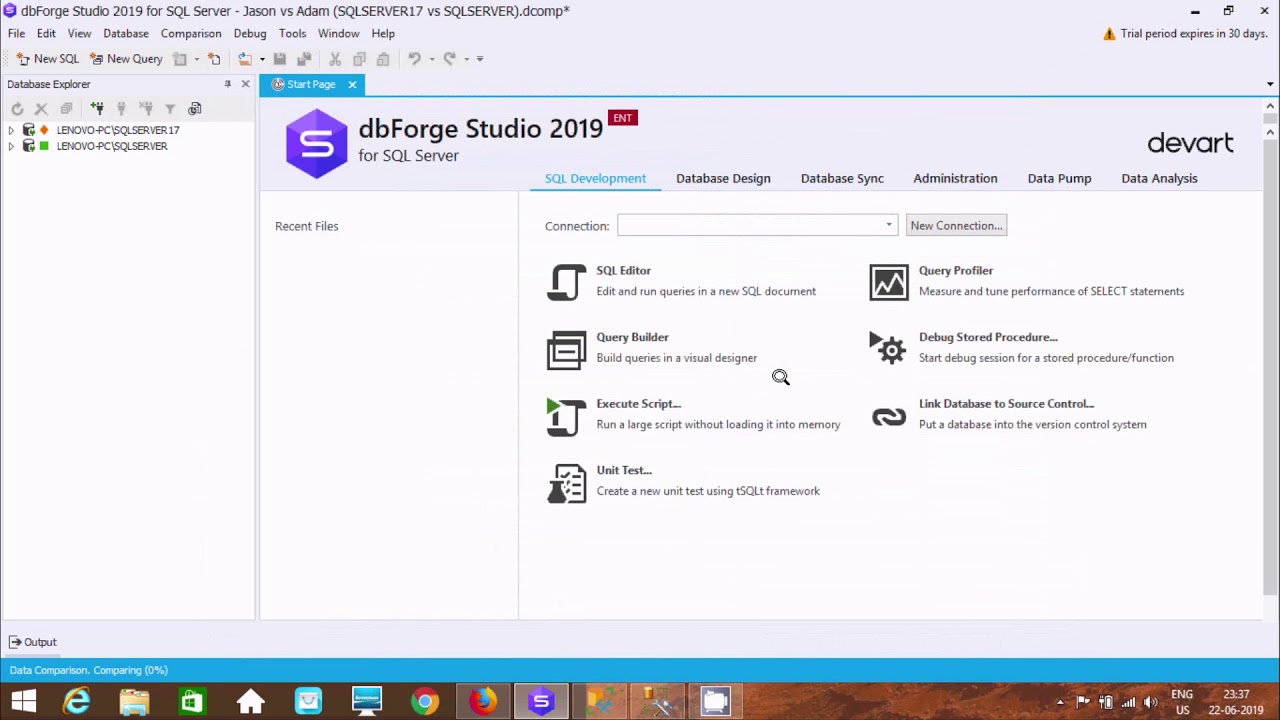This screenshot has height=720, width=1280.
Task: Click the Debug Stored Procedure gear icon
Action: click(888, 348)
